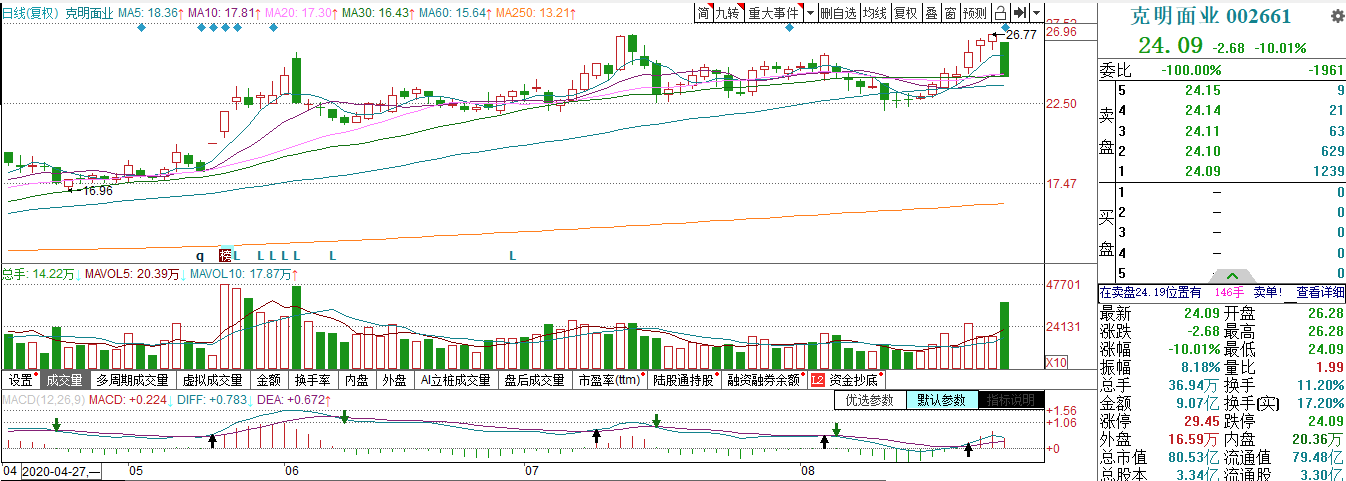Select the 金额 indicator tab
The height and width of the screenshot is (481, 1346).
(x=269, y=380)
